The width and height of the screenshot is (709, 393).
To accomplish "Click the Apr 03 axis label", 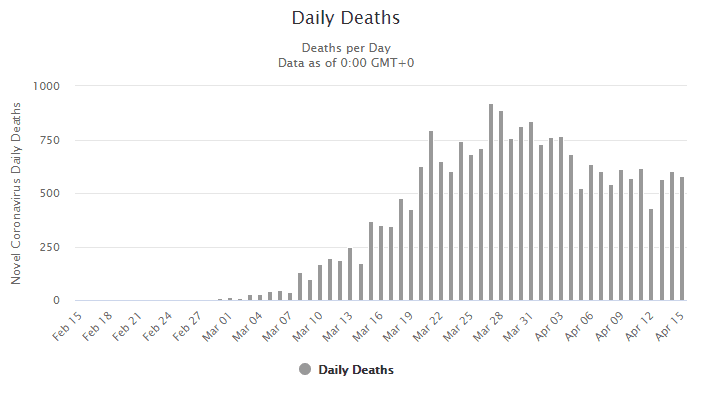I will [549, 327].
